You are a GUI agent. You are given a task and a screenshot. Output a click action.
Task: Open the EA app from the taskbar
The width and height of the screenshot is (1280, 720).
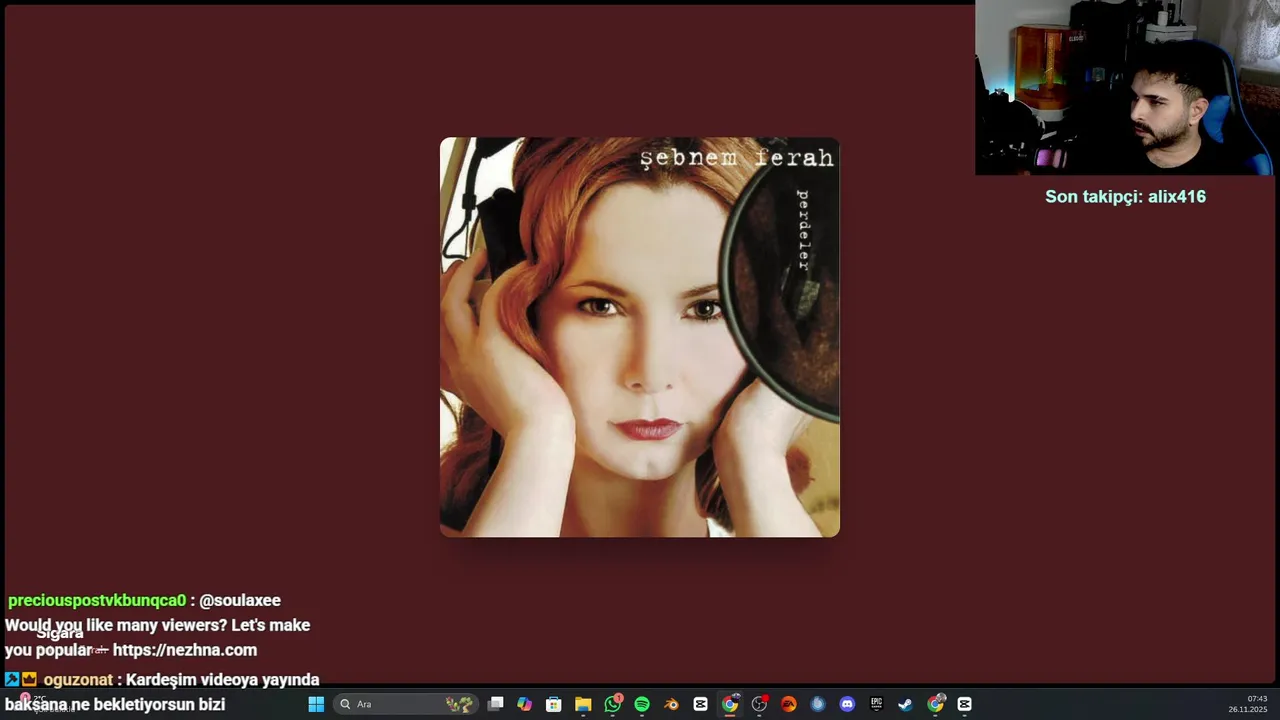[x=788, y=704]
